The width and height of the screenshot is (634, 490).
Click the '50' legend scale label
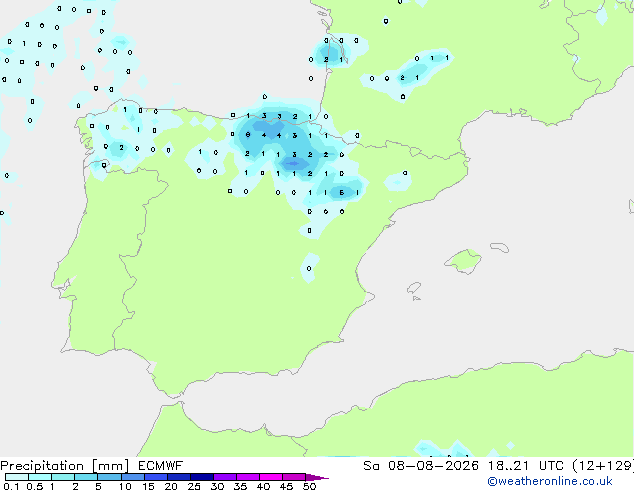310,486
